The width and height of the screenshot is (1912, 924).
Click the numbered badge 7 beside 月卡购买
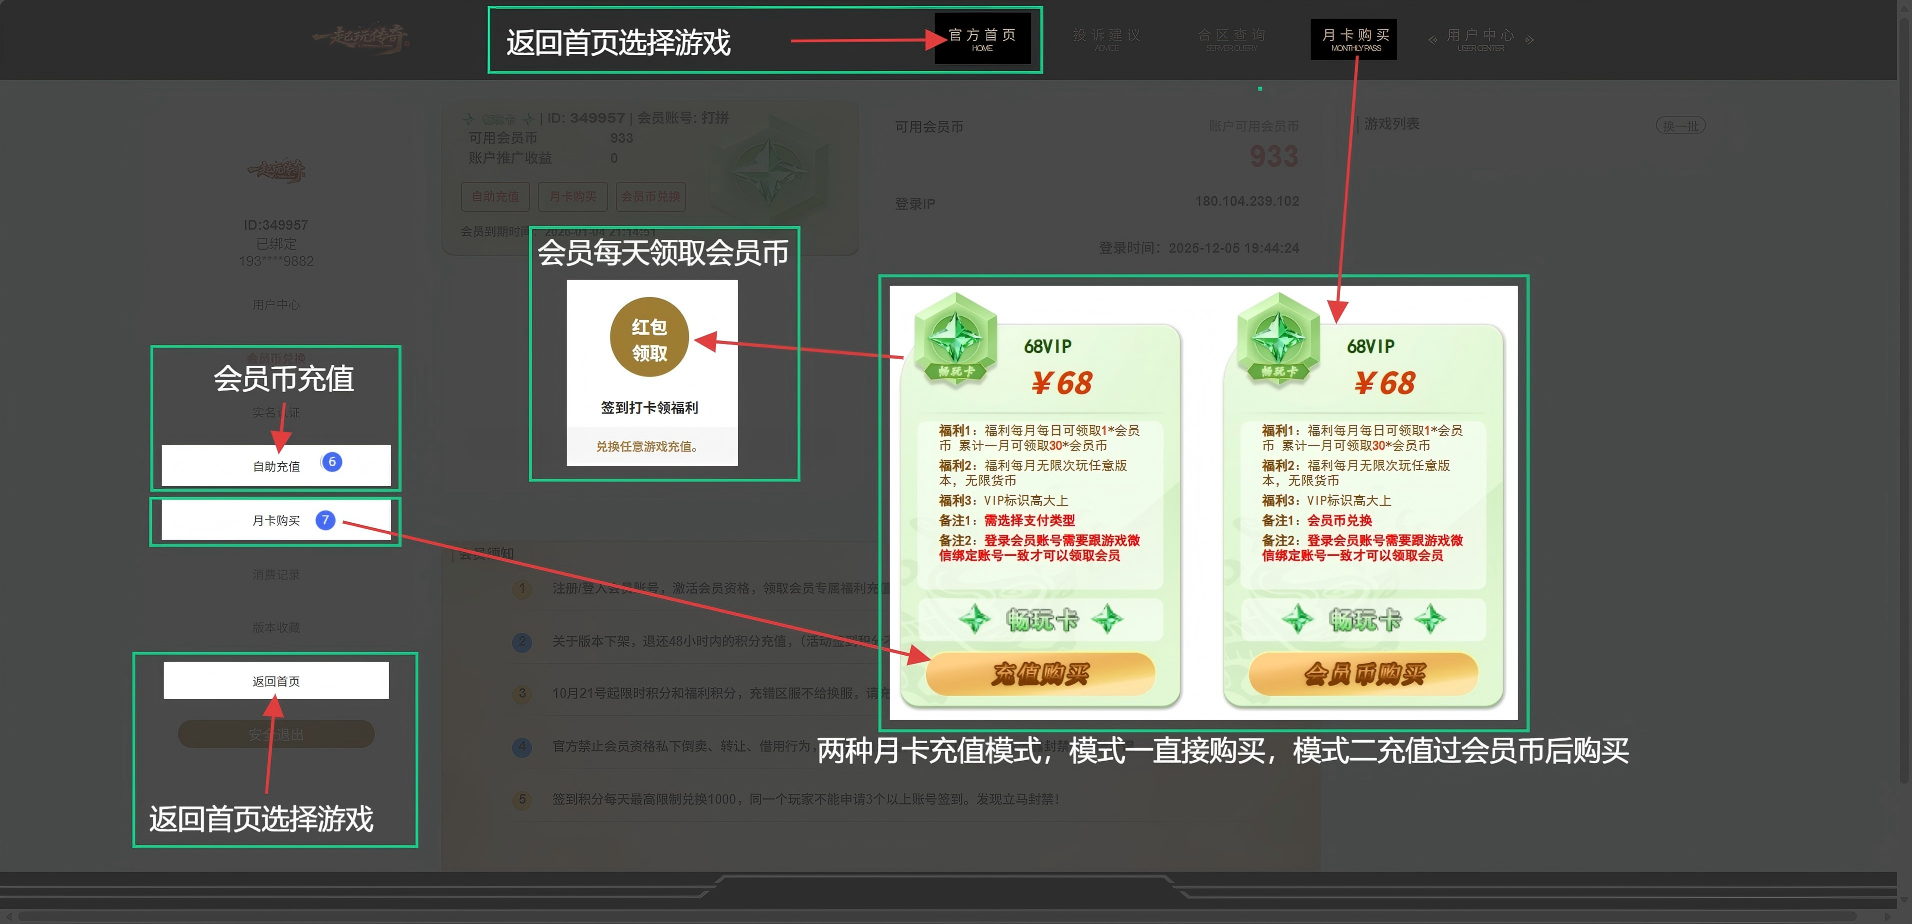tap(326, 520)
